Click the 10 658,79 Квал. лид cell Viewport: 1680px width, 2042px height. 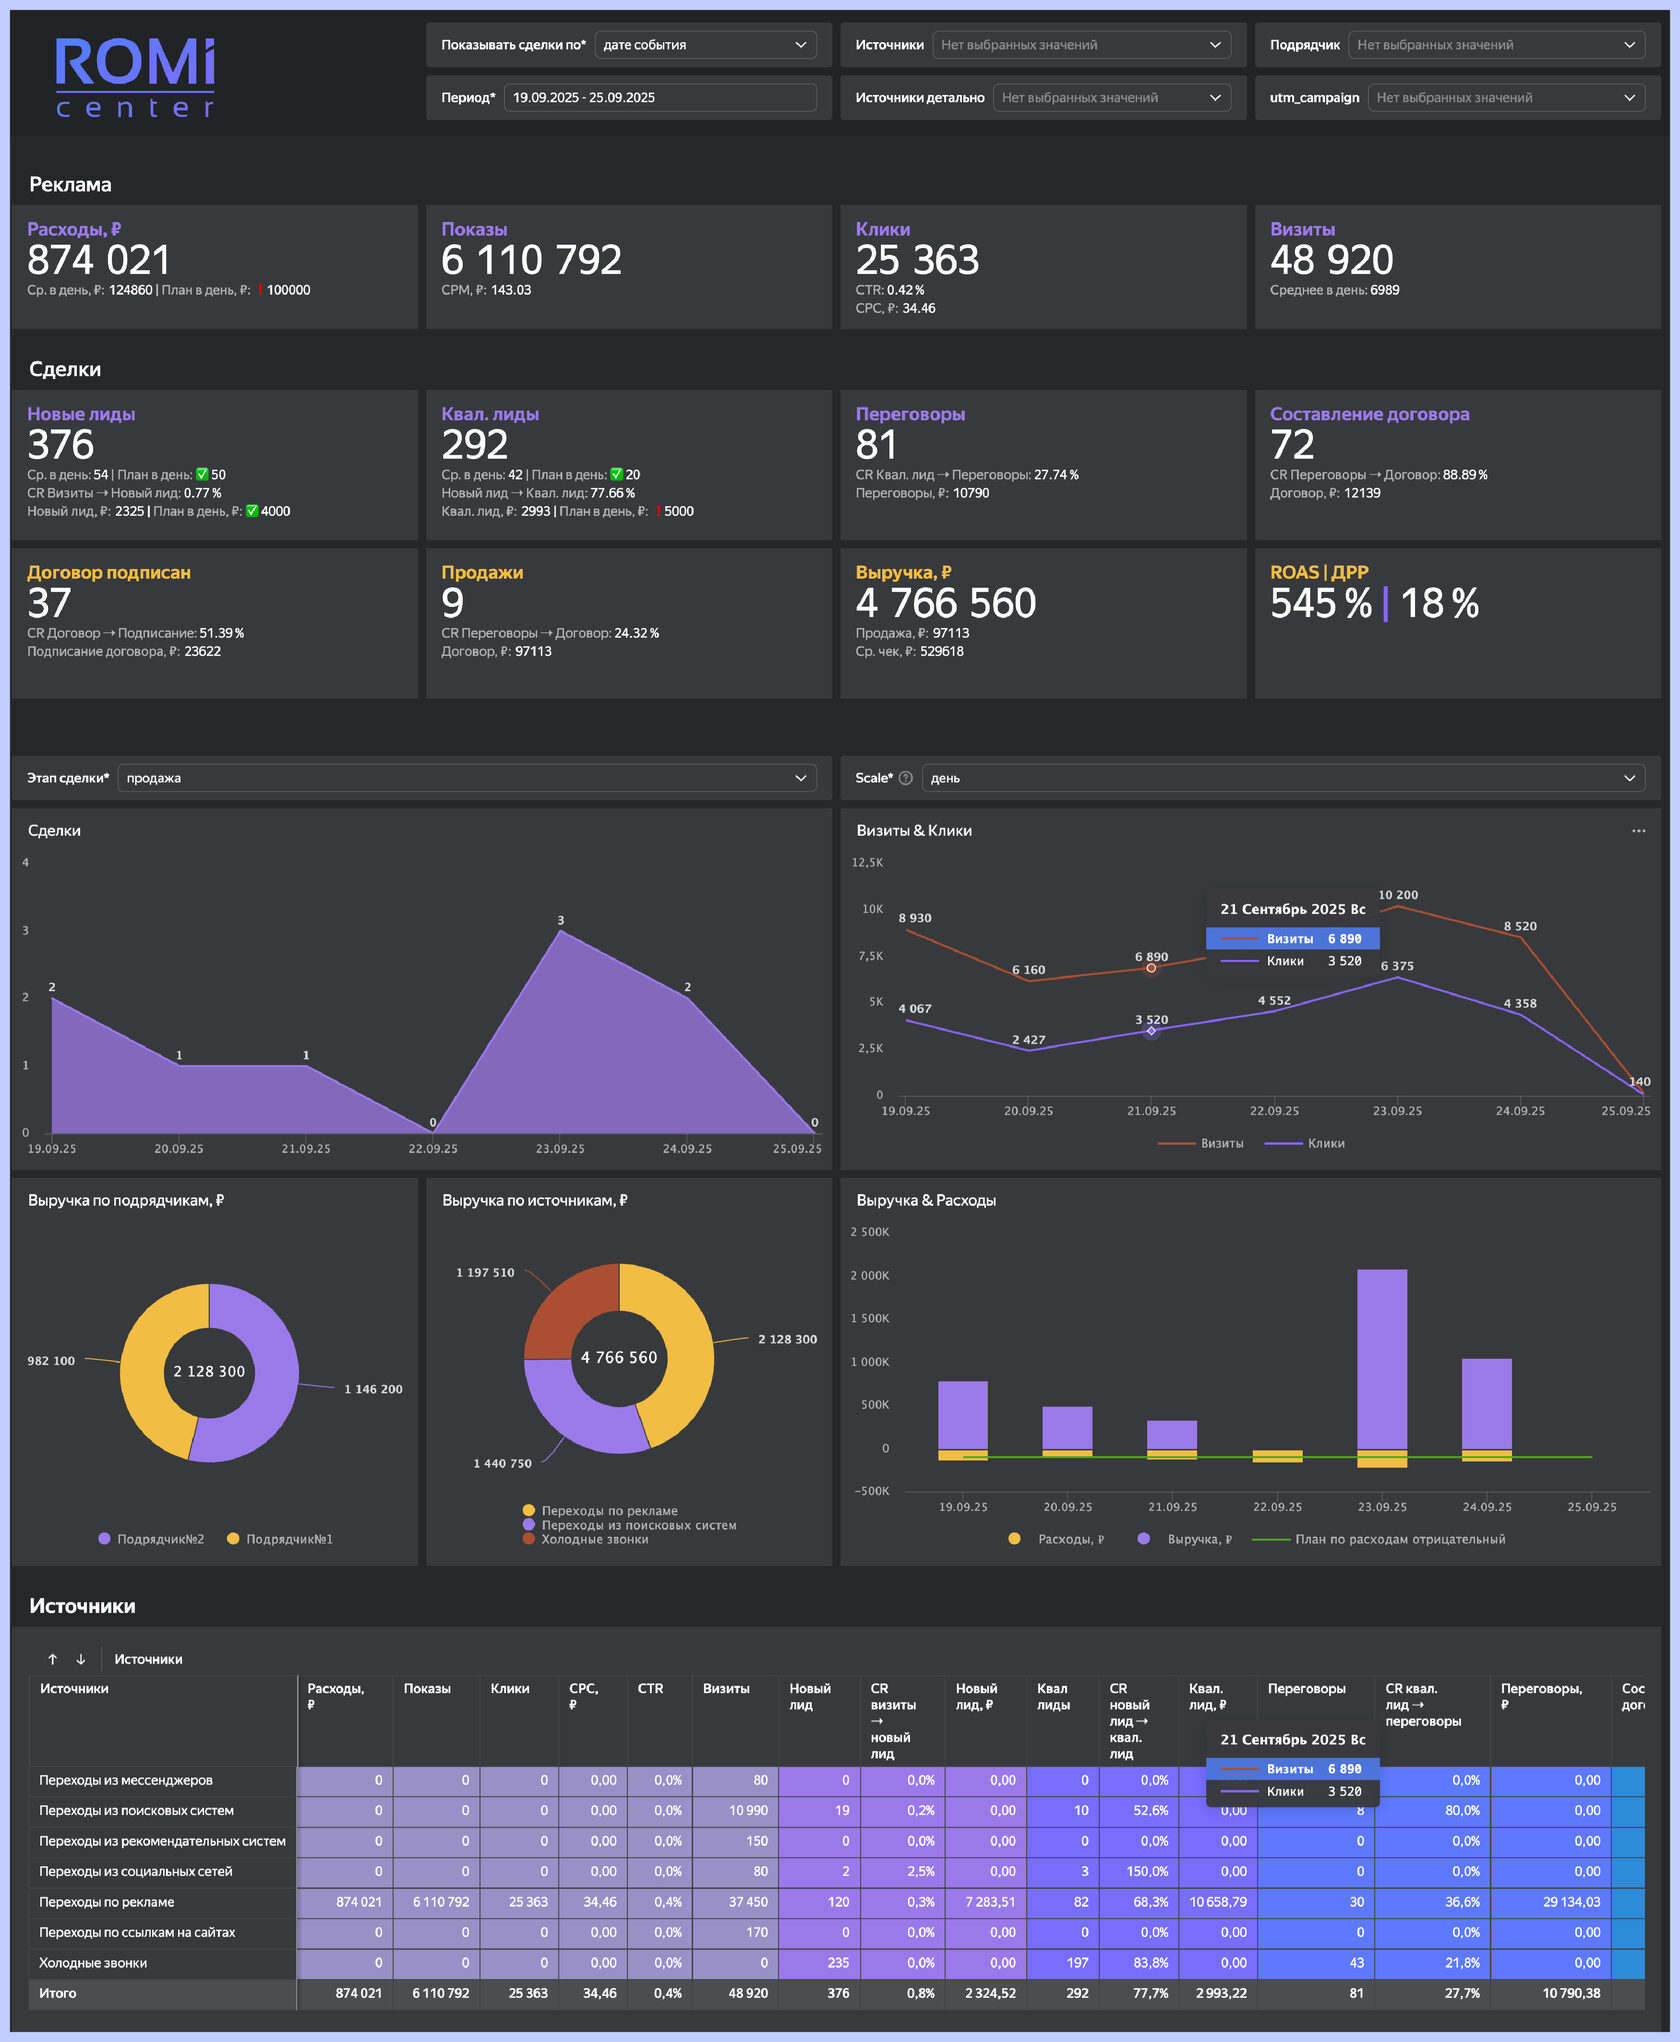pos(1218,1902)
